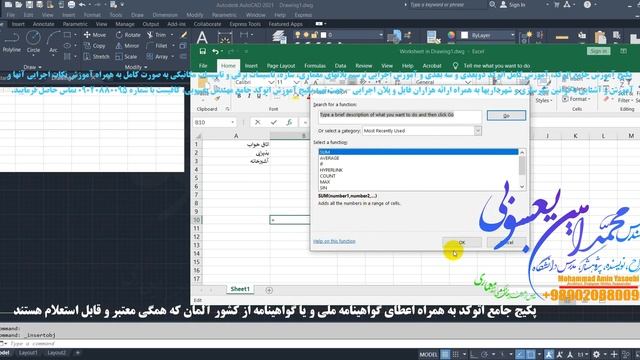
Task: Toggle Polar tracking in status bar
Action: click(484, 354)
